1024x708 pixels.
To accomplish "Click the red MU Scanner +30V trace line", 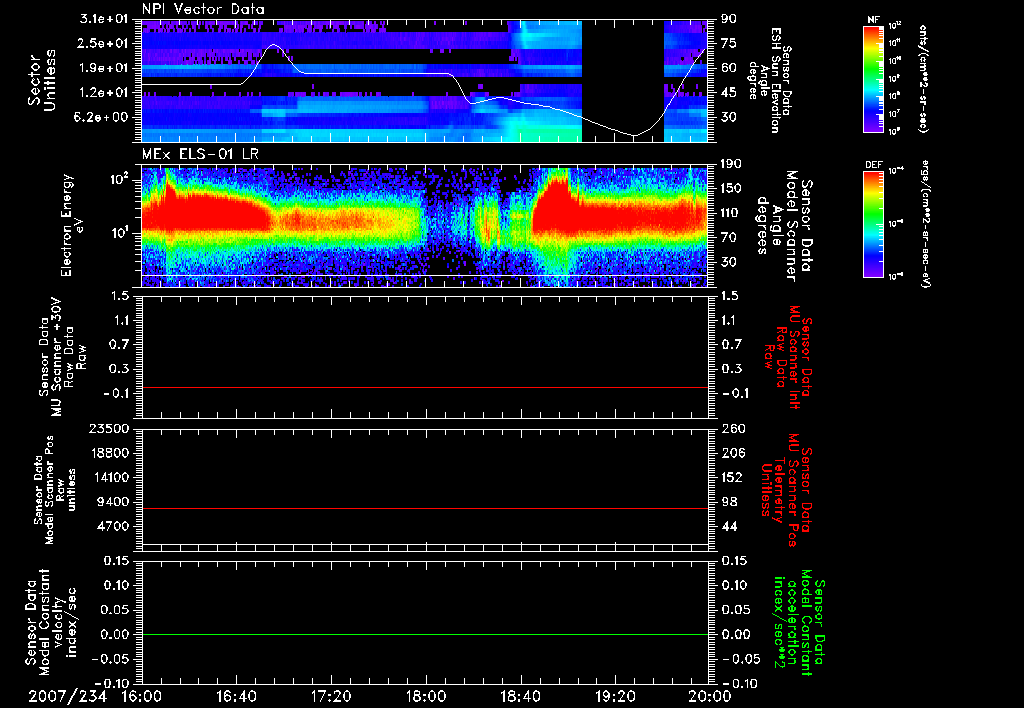I will point(425,387).
